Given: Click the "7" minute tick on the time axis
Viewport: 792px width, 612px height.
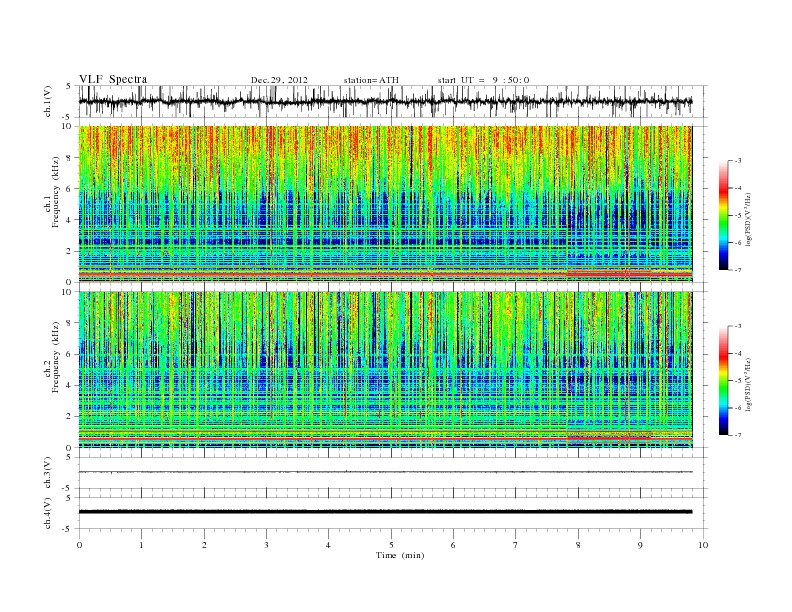Looking at the screenshot, I should click(516, 545).
